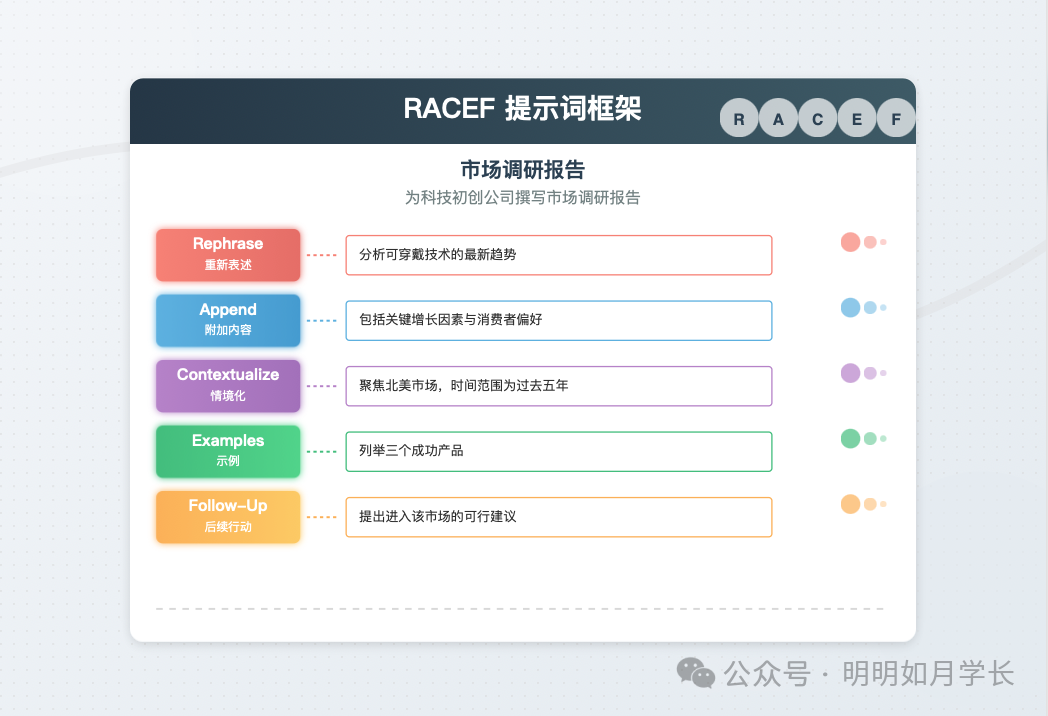Select the red Rephrase 重新表述 card

(228, 255)
